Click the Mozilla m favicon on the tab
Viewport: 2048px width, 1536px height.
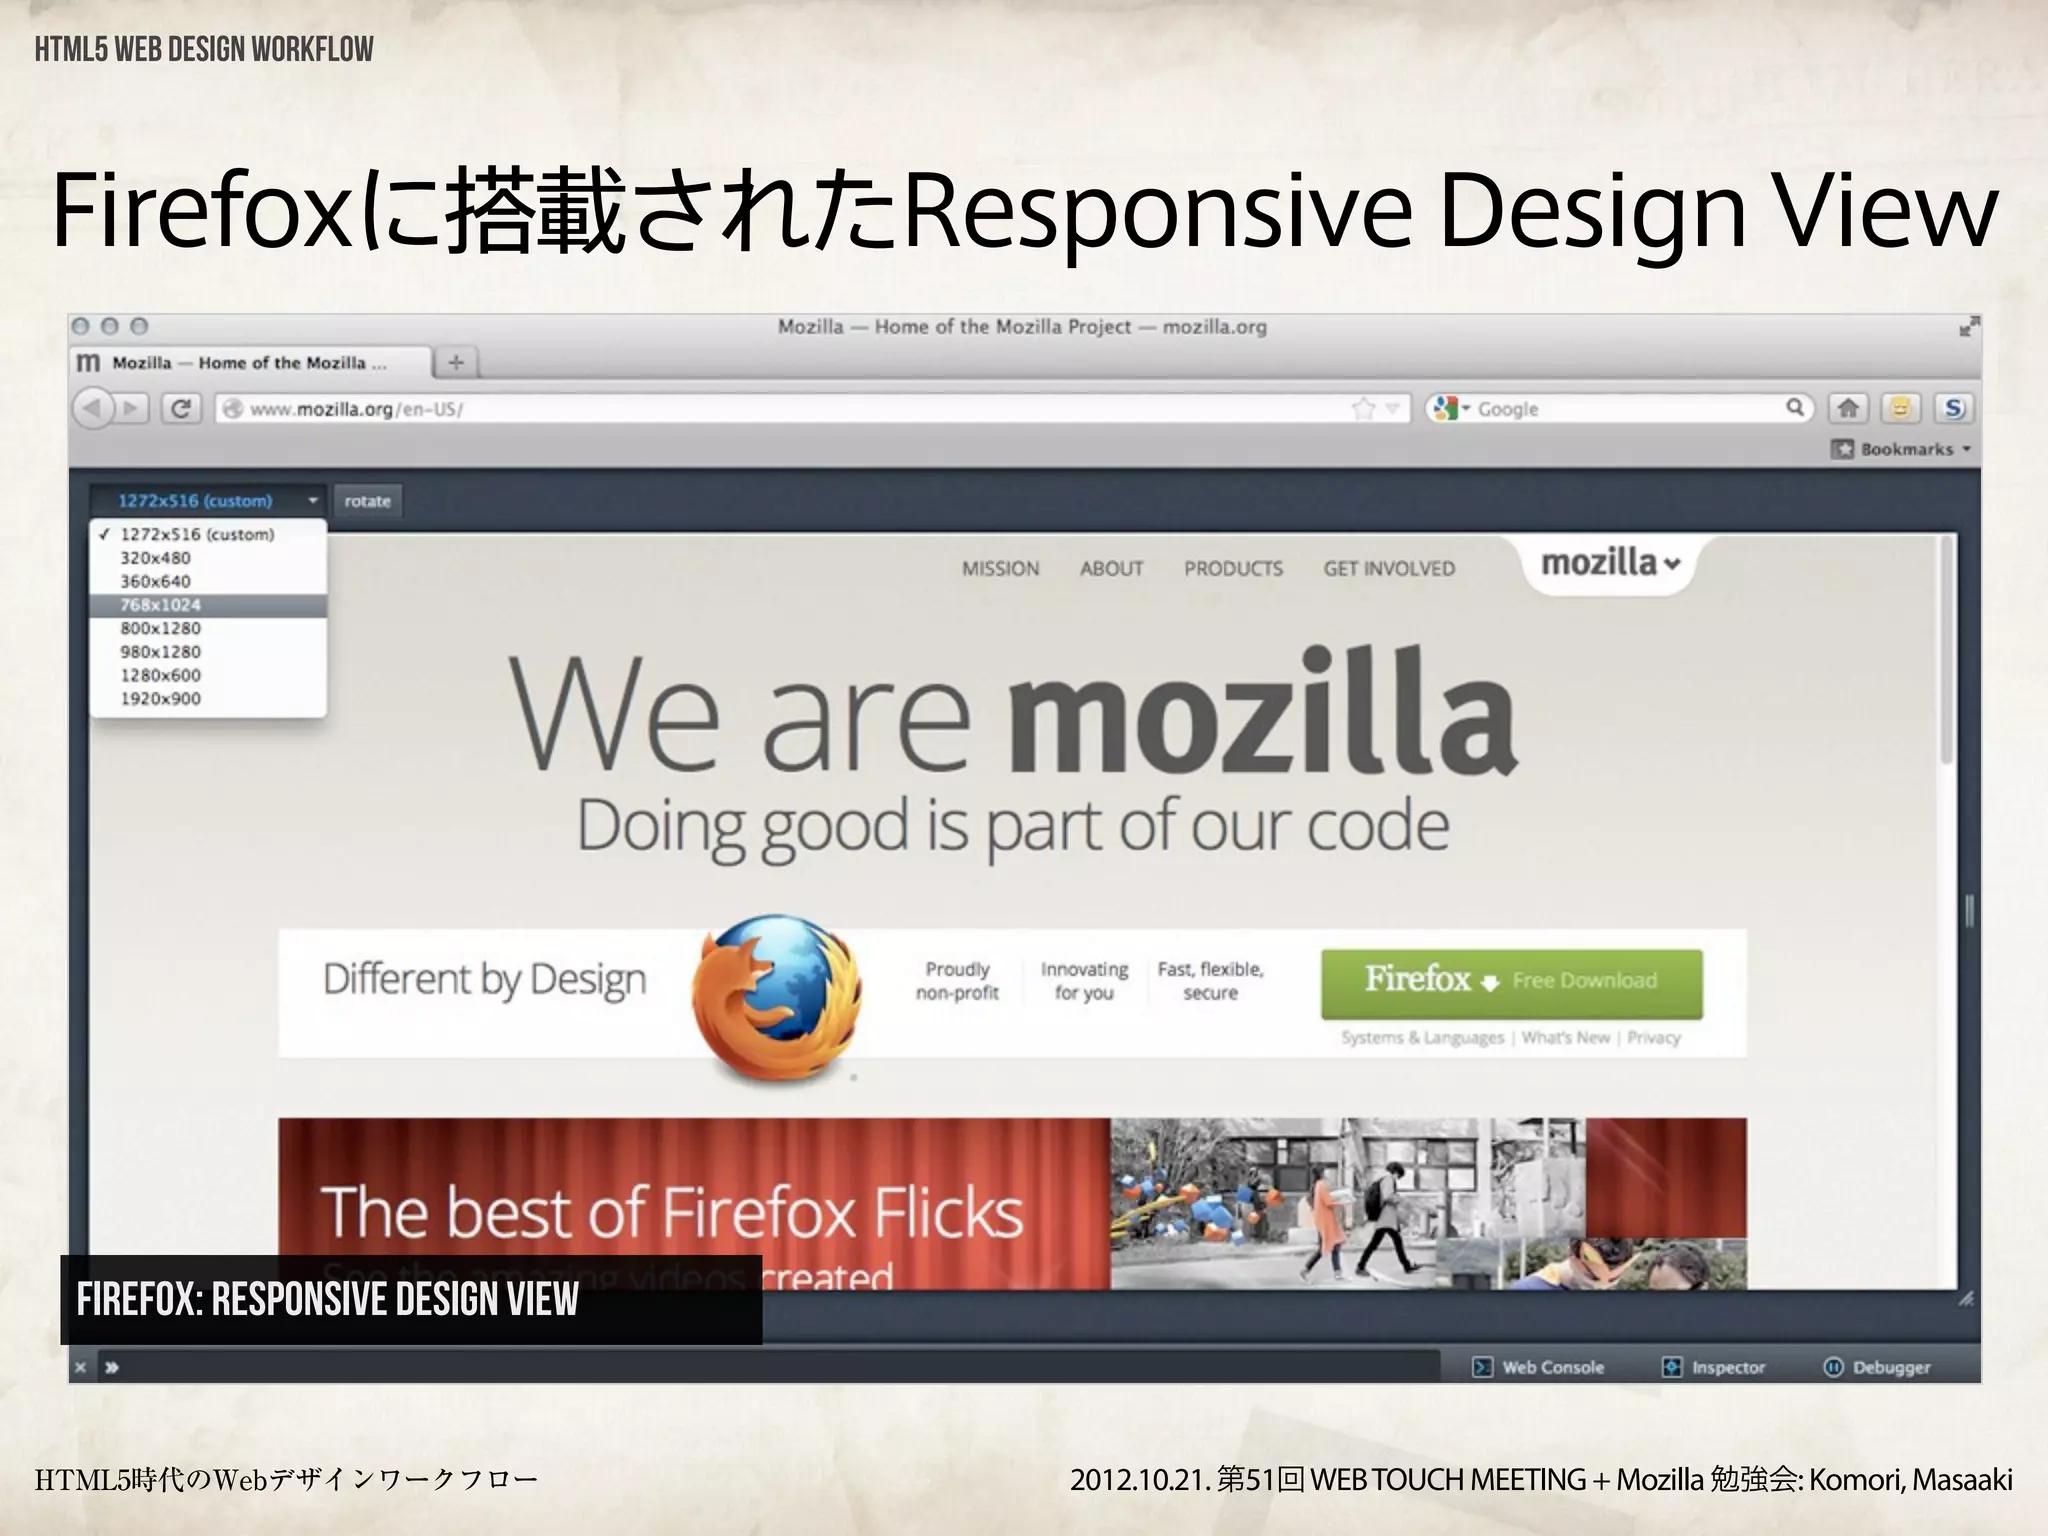pyautogui.click(x=88, y=363)
